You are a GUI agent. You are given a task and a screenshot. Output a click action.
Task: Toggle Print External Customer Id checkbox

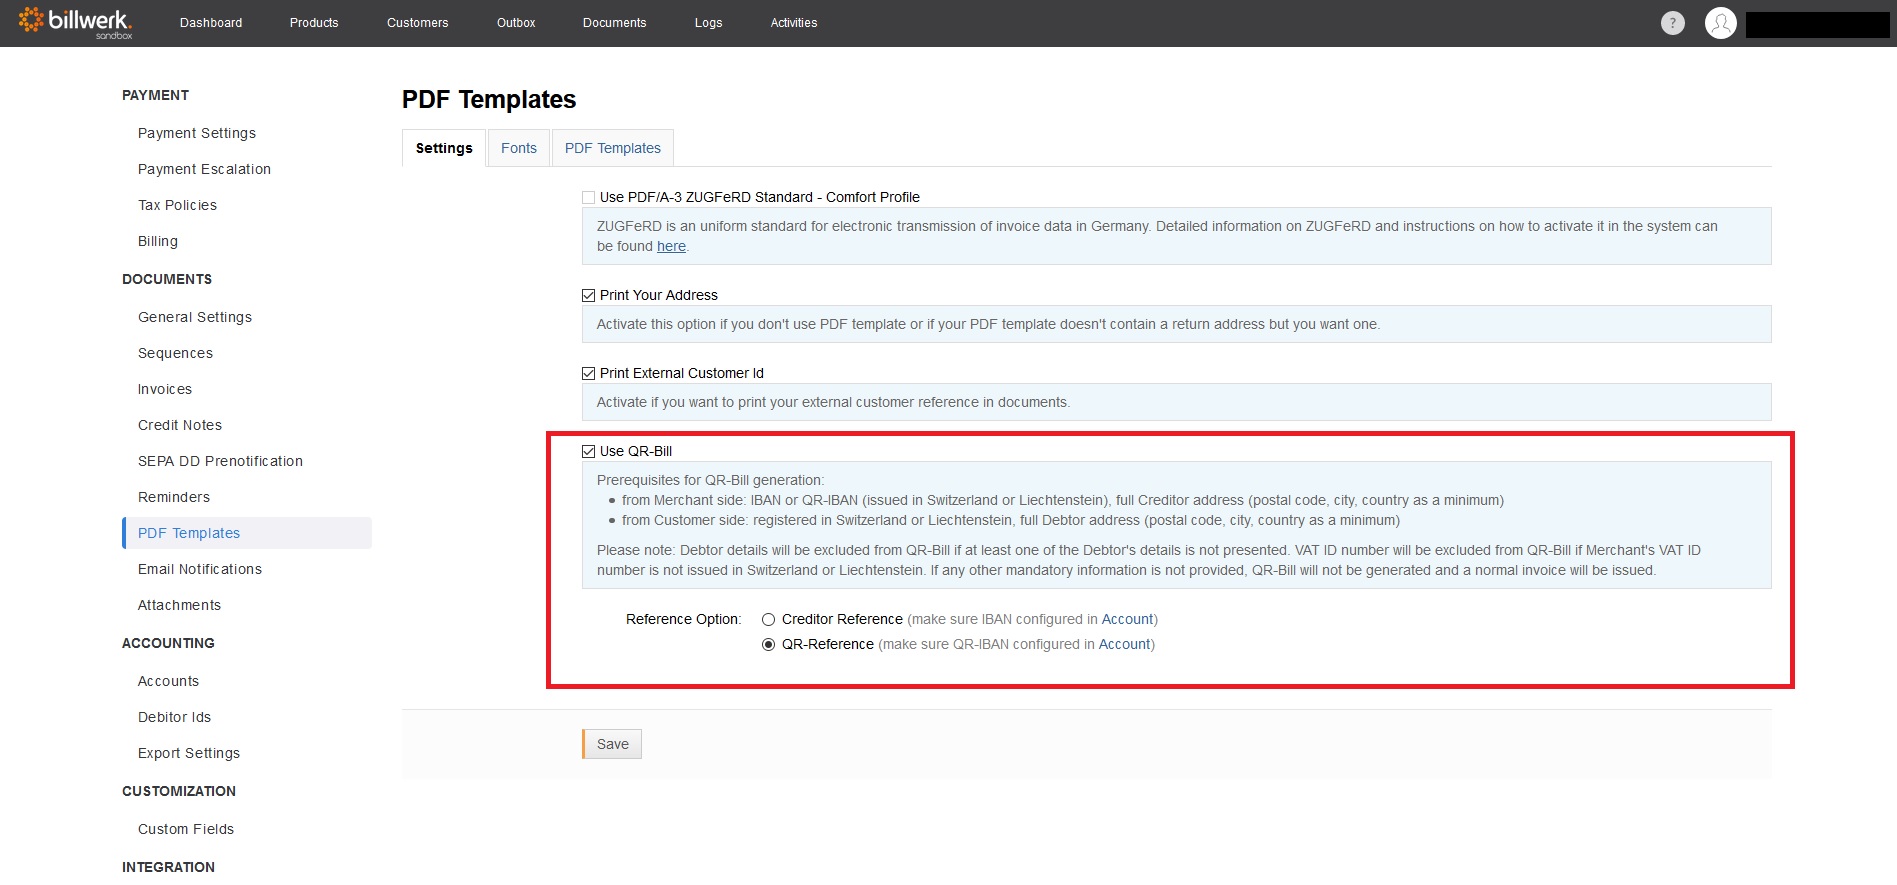click(589, 374)
